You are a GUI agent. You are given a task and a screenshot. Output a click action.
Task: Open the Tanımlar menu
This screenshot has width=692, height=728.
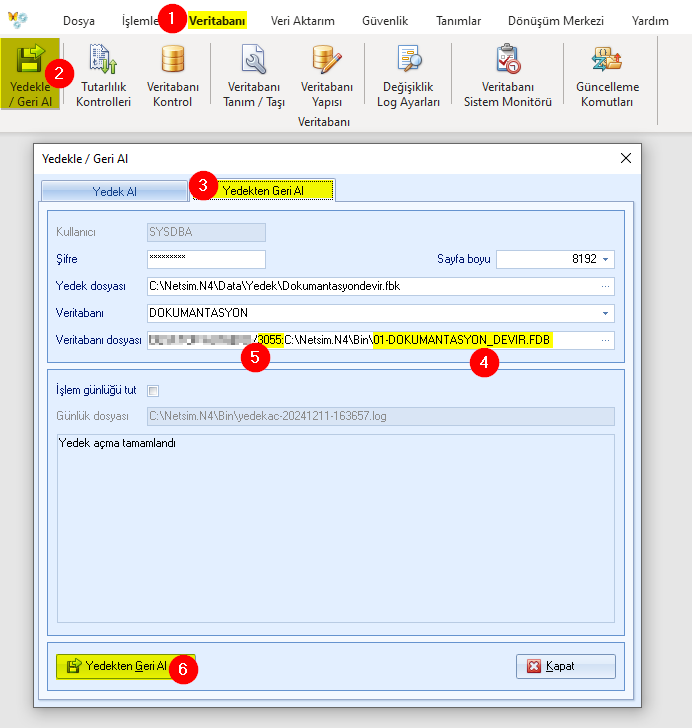pyautogui.click(x=458, y=21)
